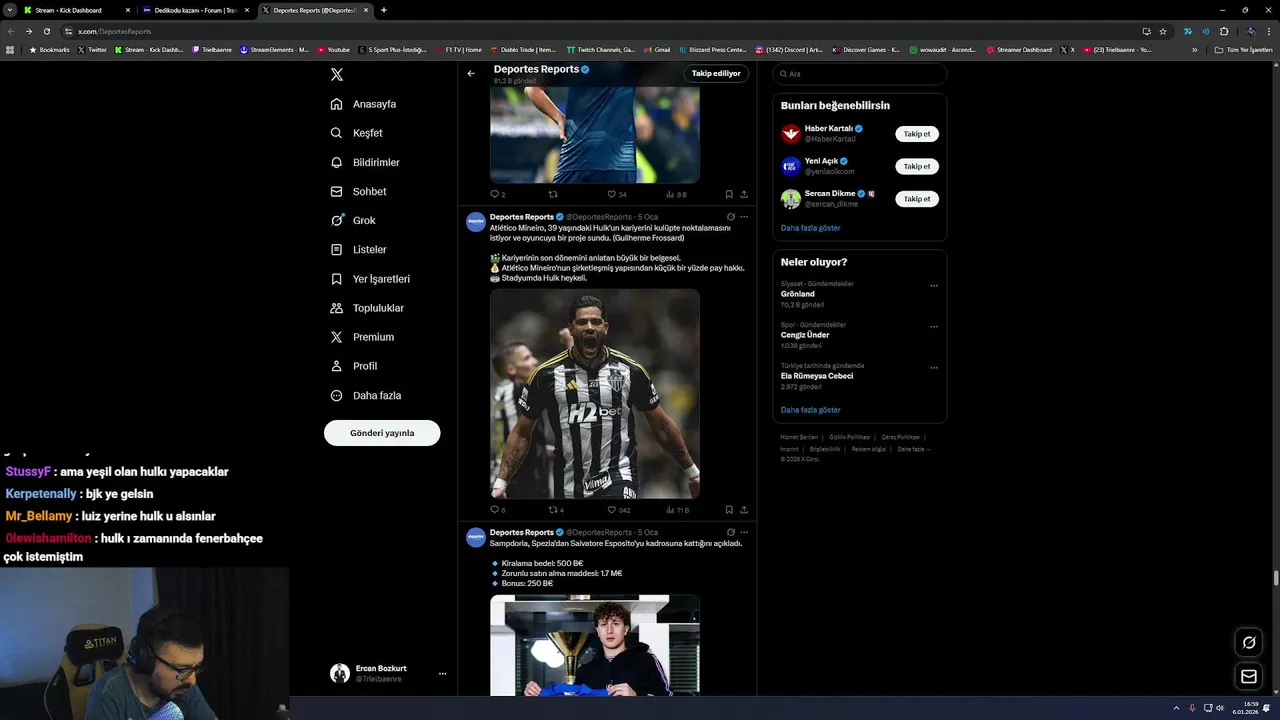Open Ela Rümeysa Cebeci trending topic
The width and height of the screenshot is (1280, 720).
[x=817, y=376]
